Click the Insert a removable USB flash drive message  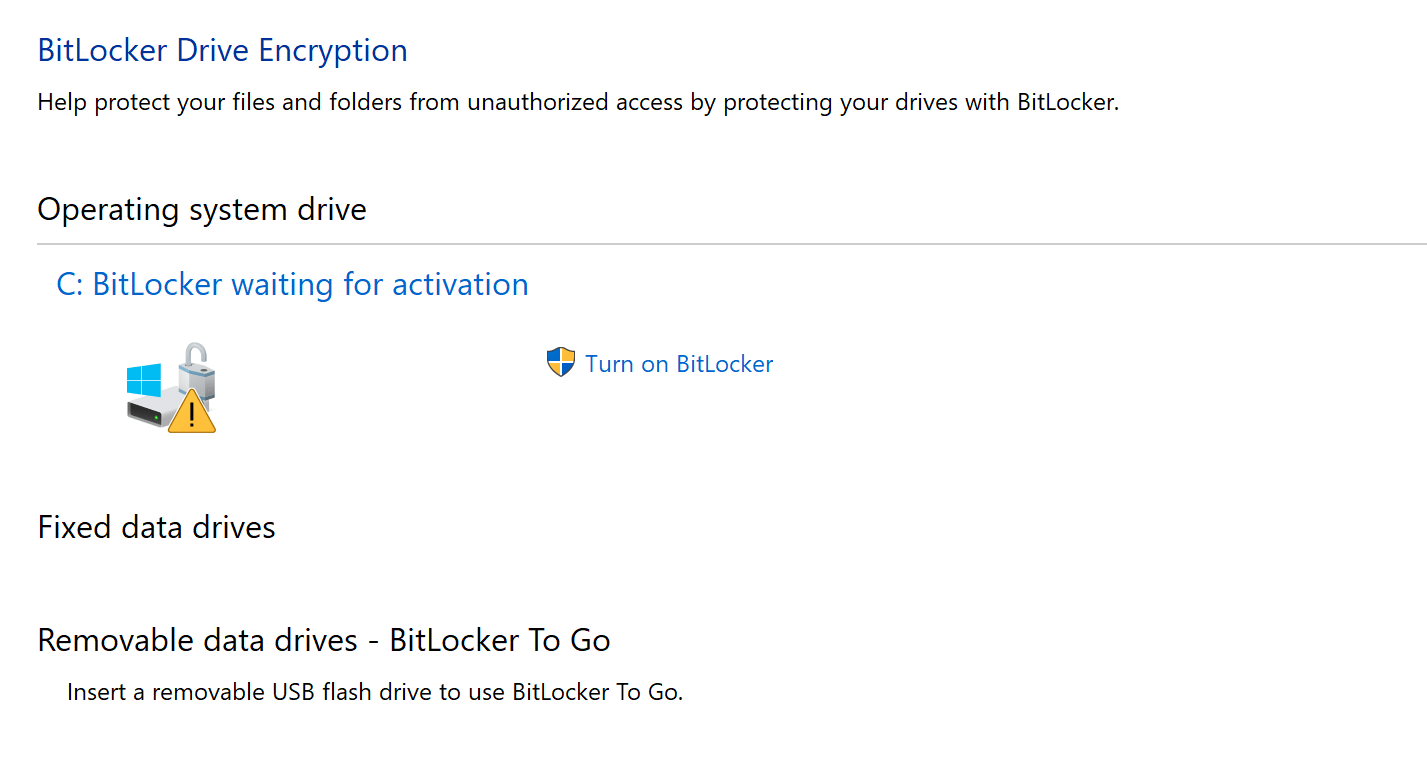point(375,692)
